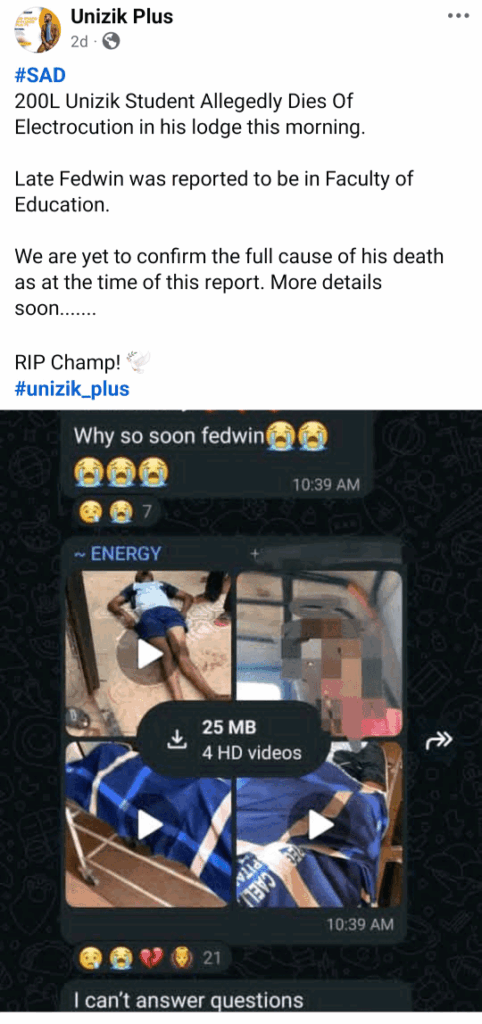Play the bottom-left blue cloth video

point(148,825)
